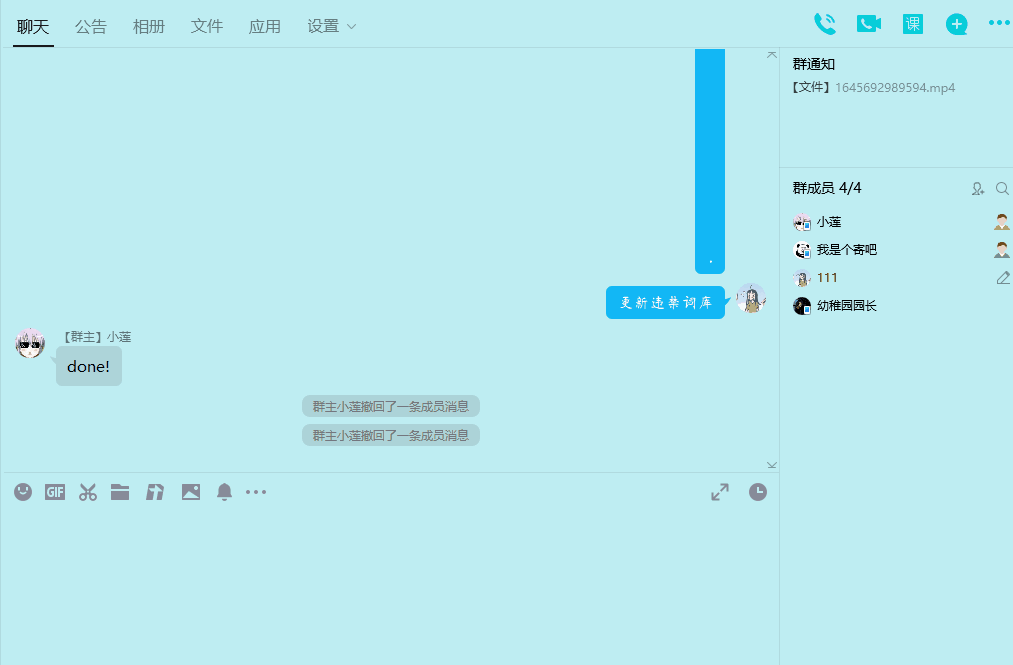Image resolution: width=1013 pixels, height=665 pixels.
Task: Edit the group card for member 111
Action: [x=1003, y=278]
